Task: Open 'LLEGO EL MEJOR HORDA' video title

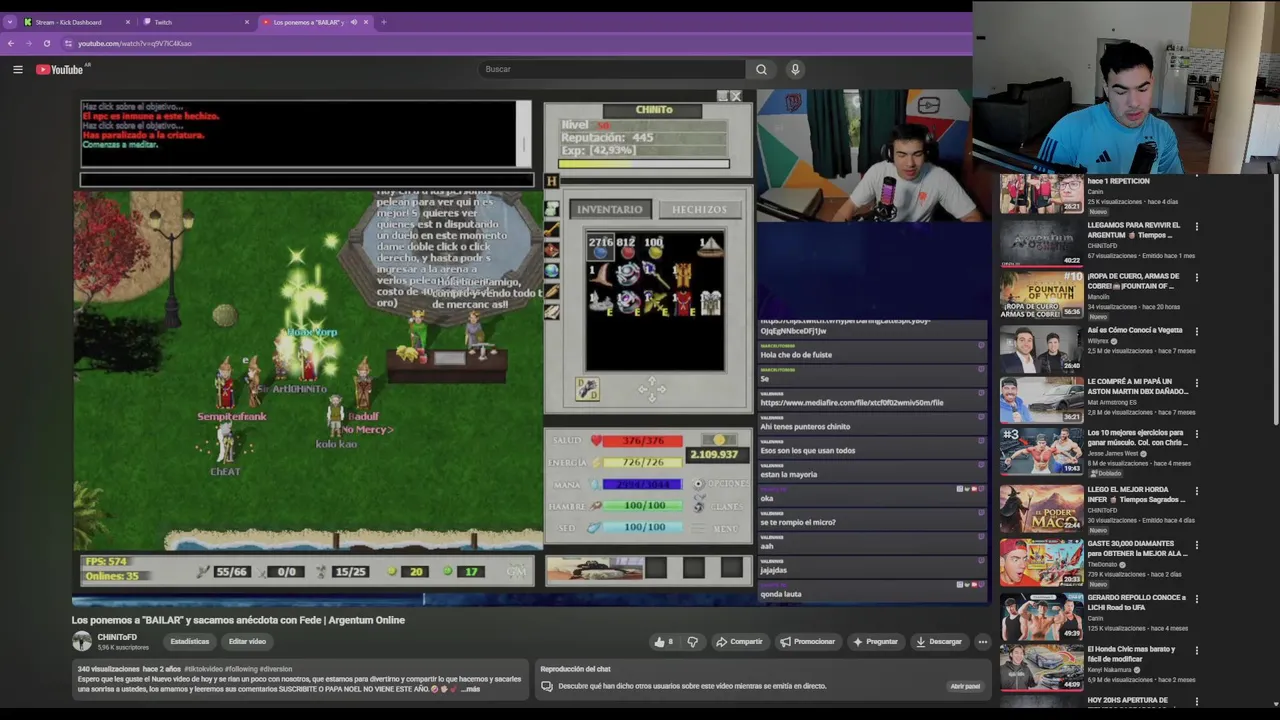Action: point(1136,495)
